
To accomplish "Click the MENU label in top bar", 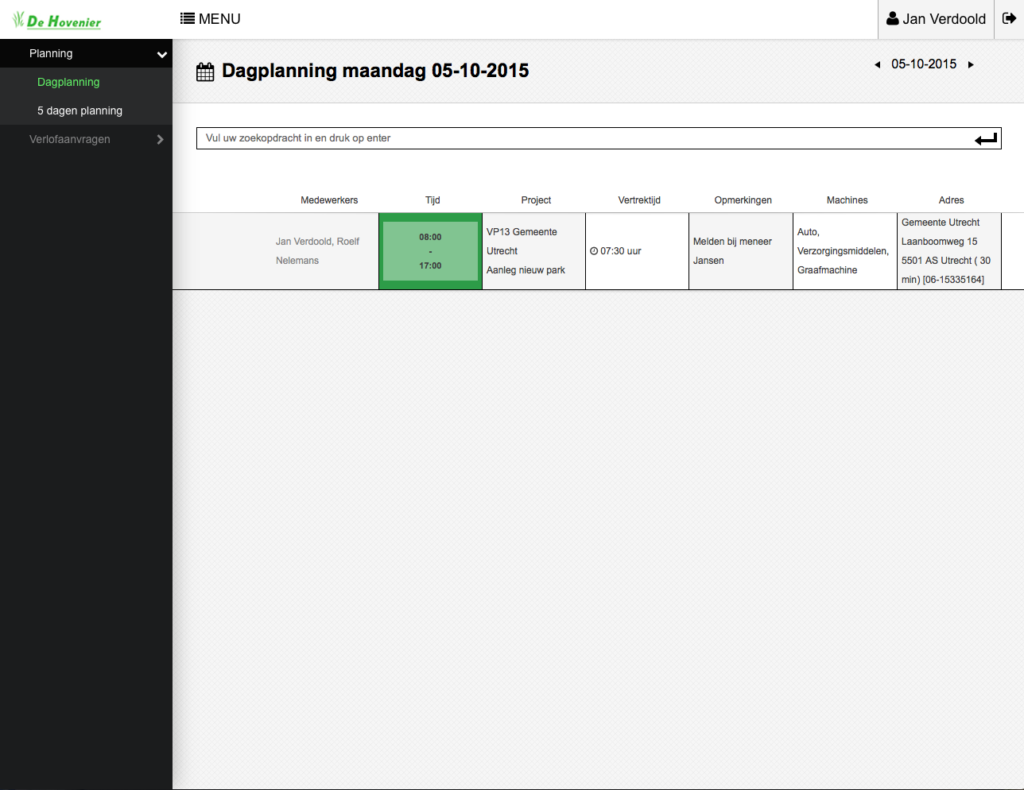I will pyautogui.click(x=219, y=19).
